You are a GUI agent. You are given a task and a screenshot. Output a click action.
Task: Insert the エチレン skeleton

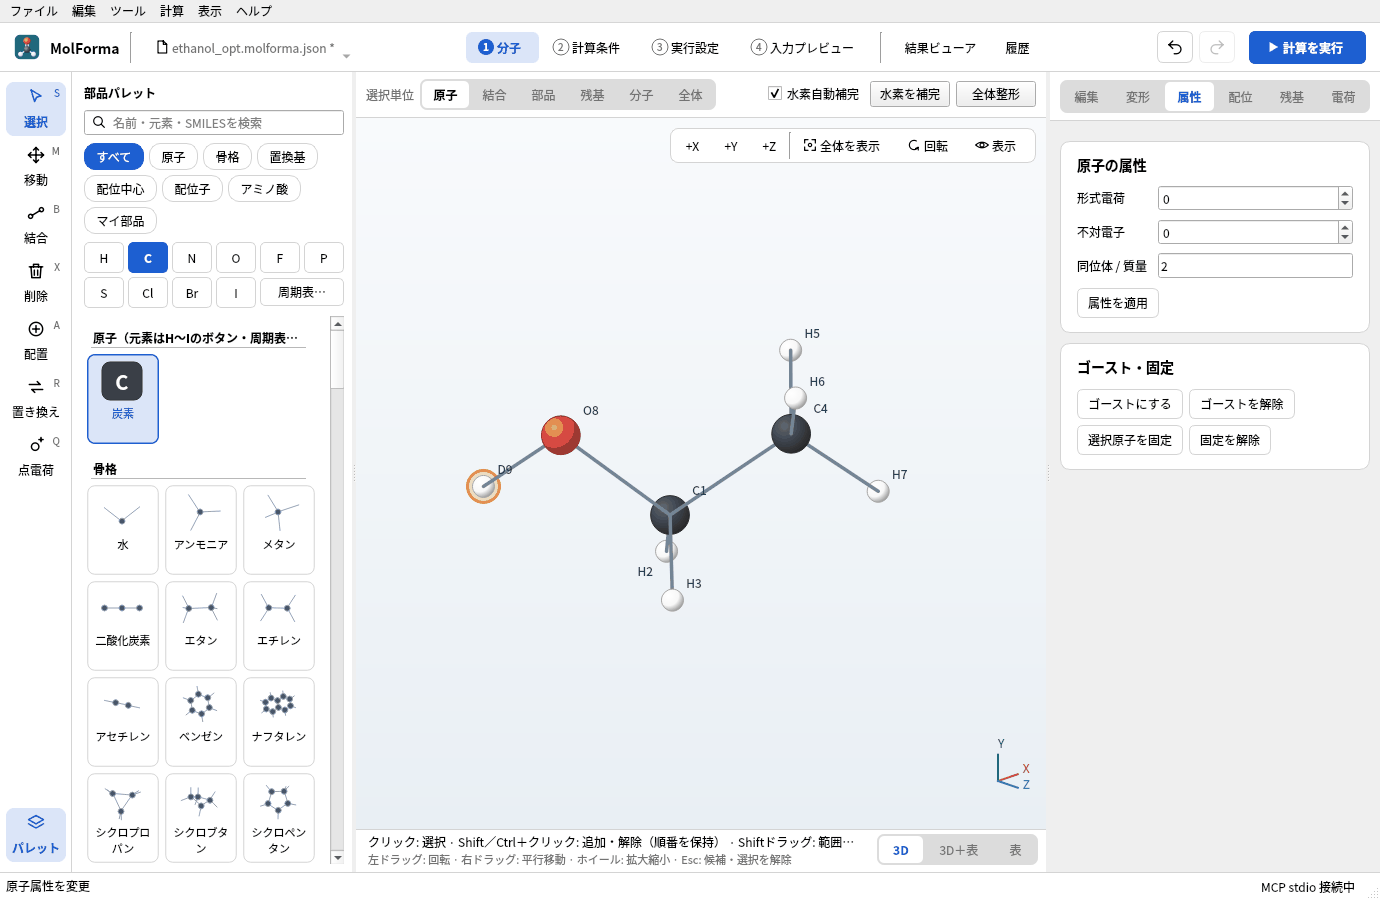pos(279,626)
